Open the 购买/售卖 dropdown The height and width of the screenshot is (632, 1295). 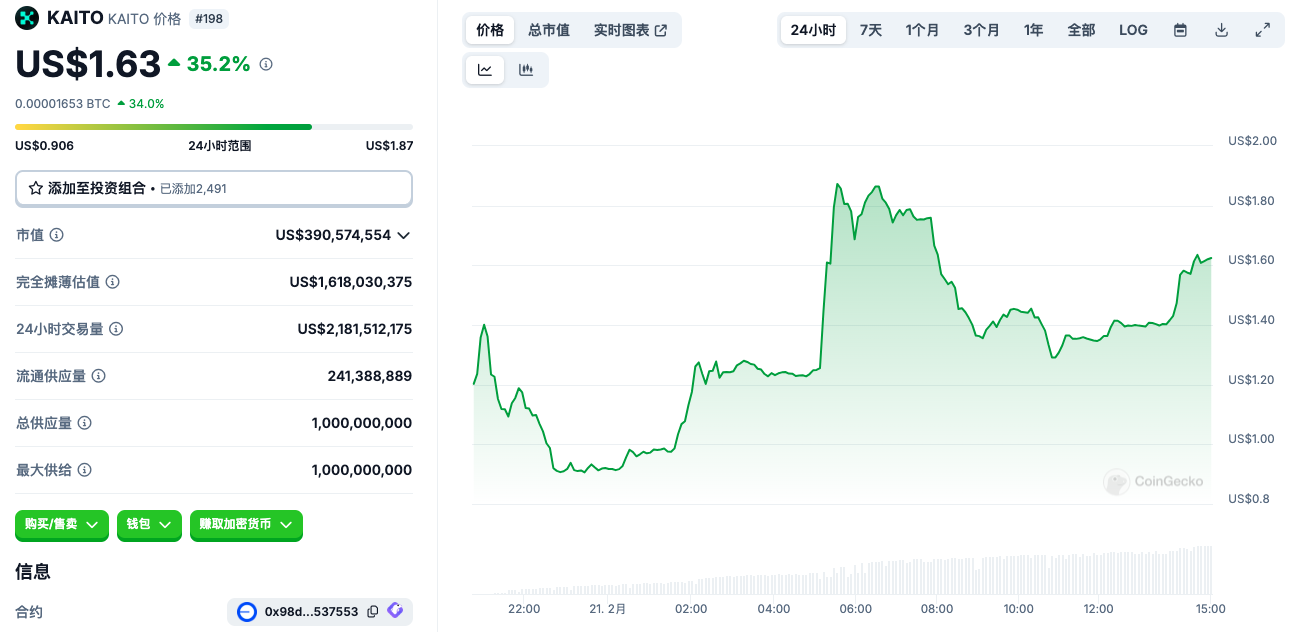click(x=61, y=524)
